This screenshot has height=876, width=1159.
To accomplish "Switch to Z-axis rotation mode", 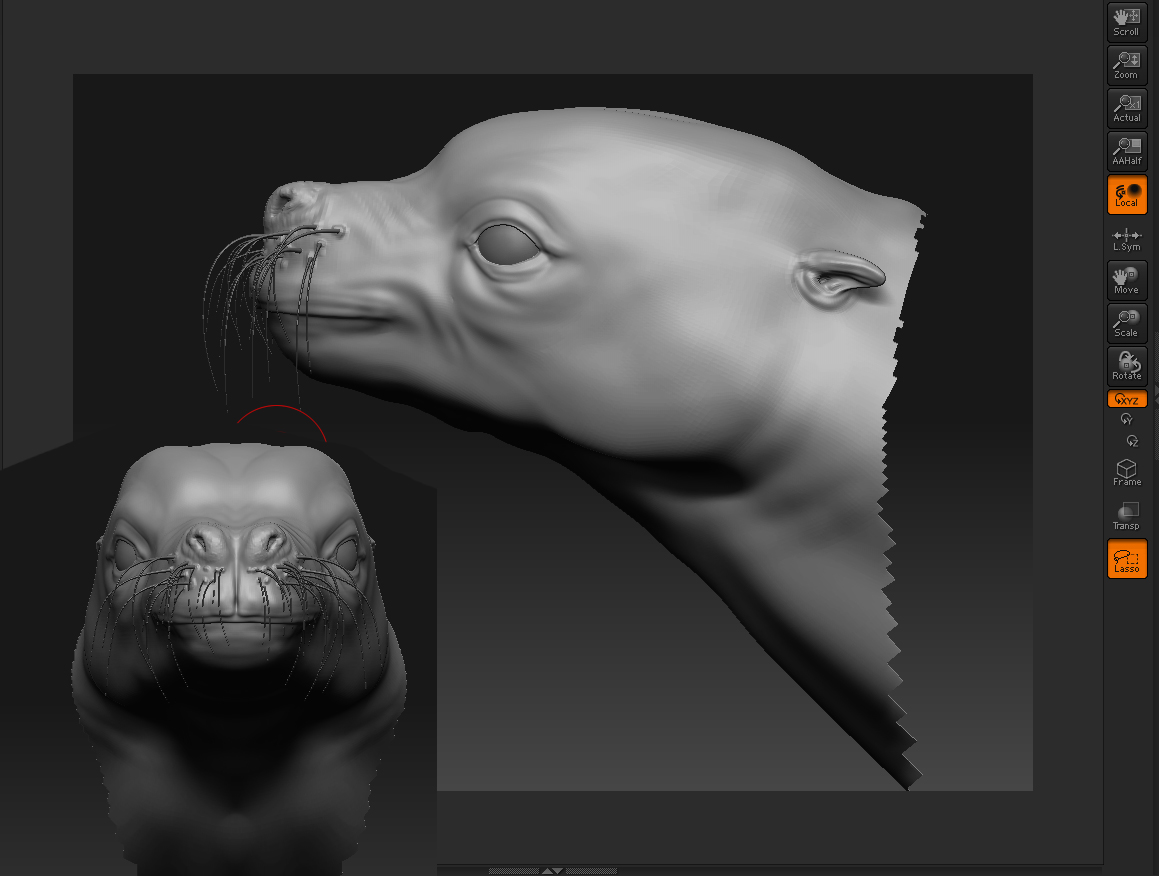I will [1132, 441].
